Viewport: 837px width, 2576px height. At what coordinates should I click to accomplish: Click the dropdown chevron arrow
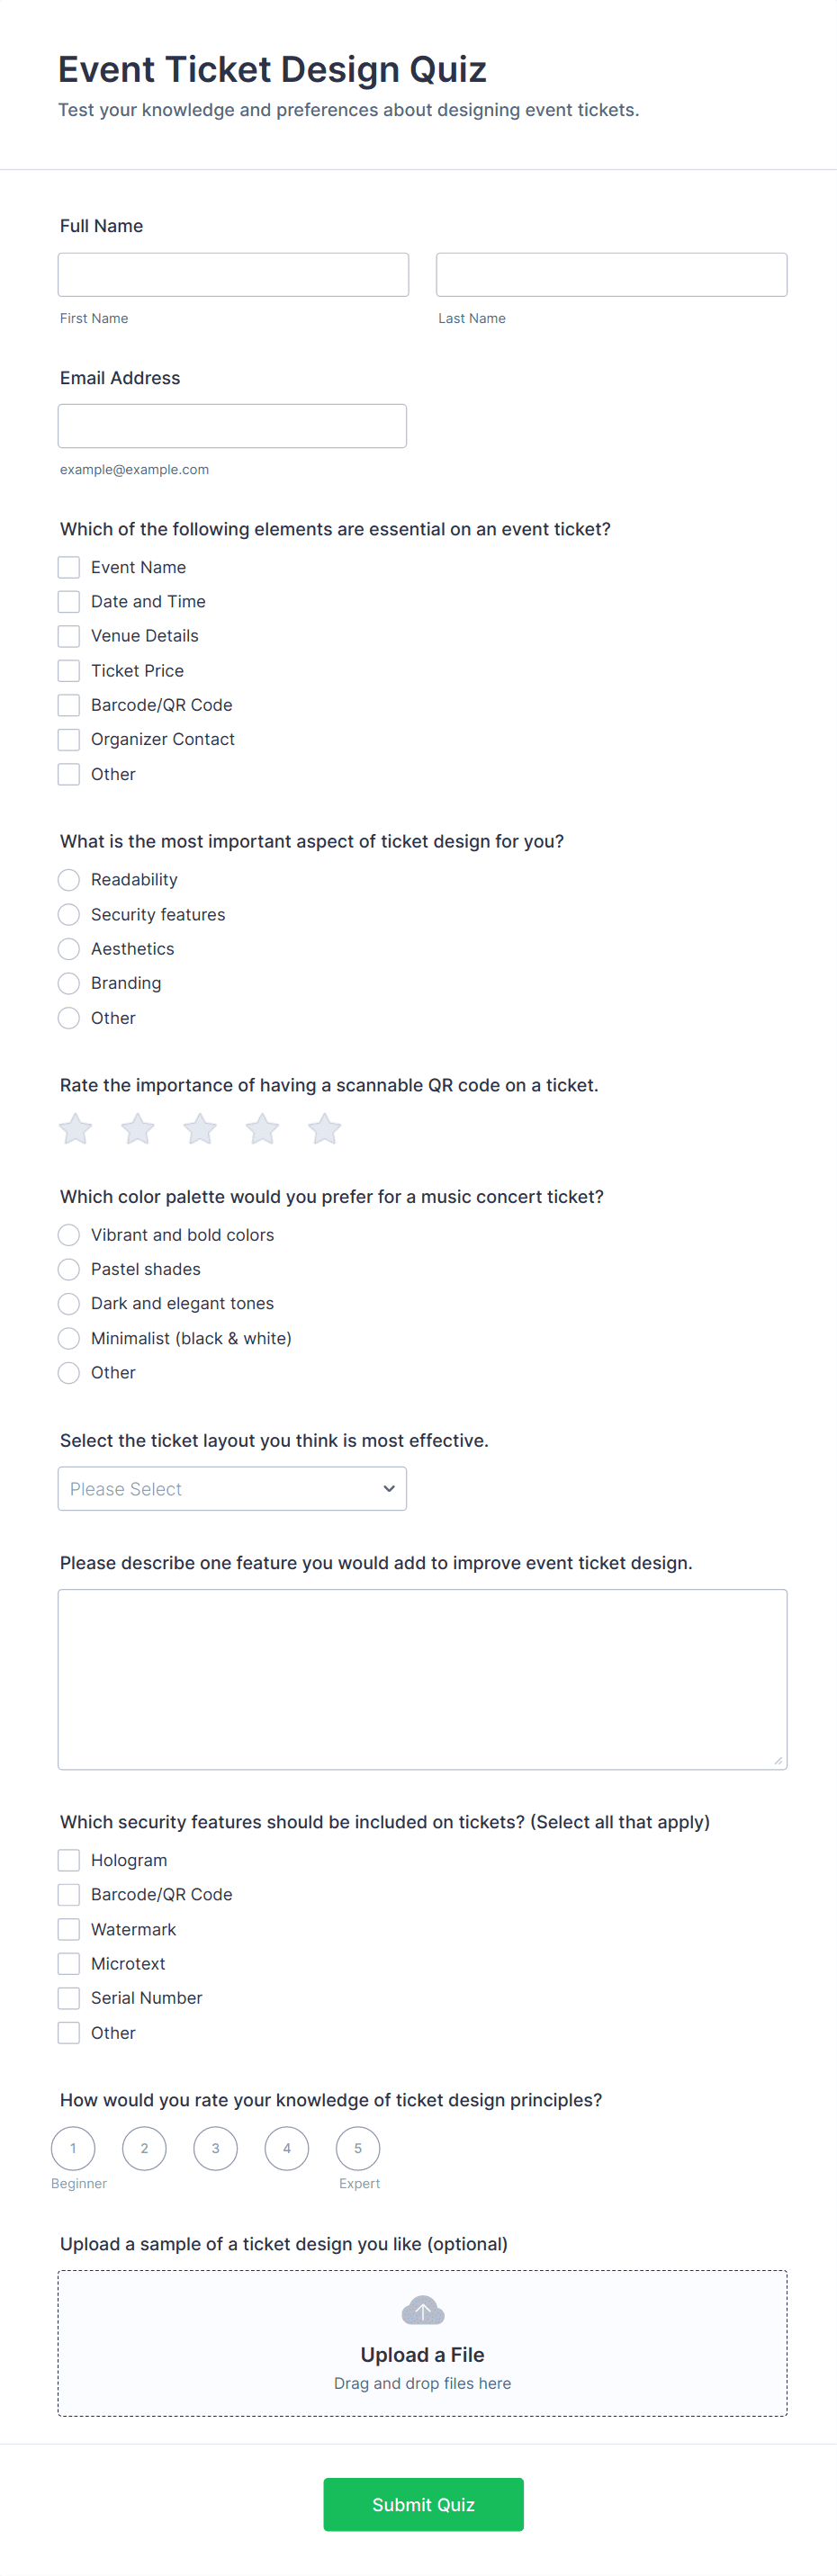point(389,1489)
